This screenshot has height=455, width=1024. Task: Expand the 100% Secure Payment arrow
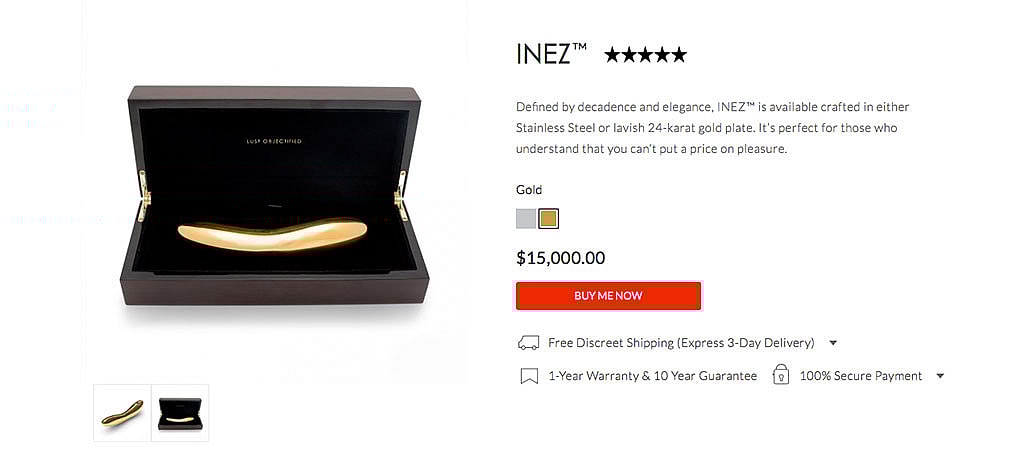click(x=940, y=376)
